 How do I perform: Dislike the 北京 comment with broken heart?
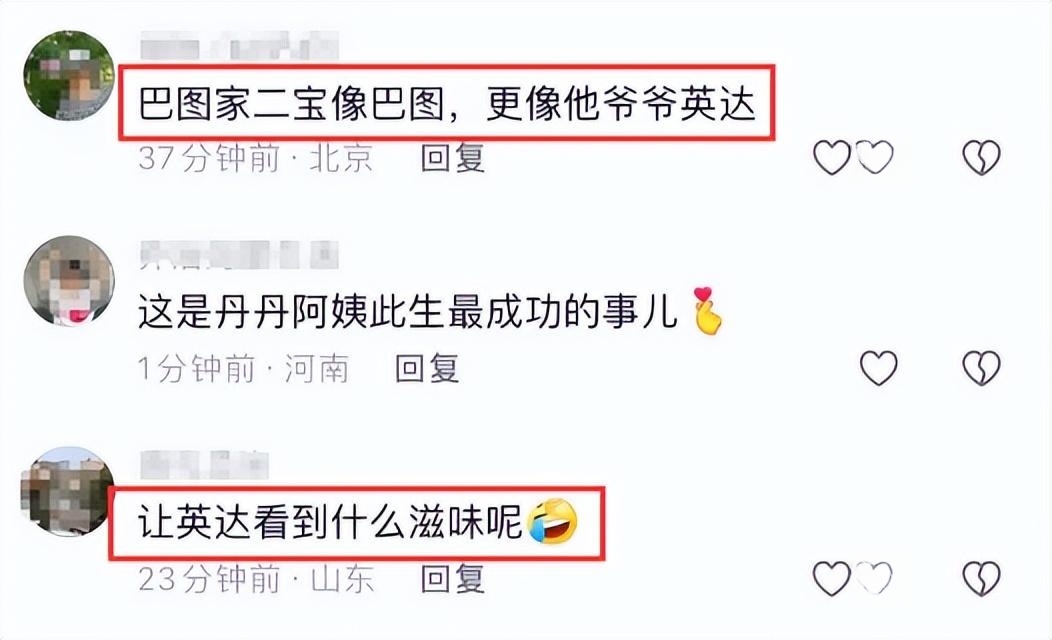[982, 158]
